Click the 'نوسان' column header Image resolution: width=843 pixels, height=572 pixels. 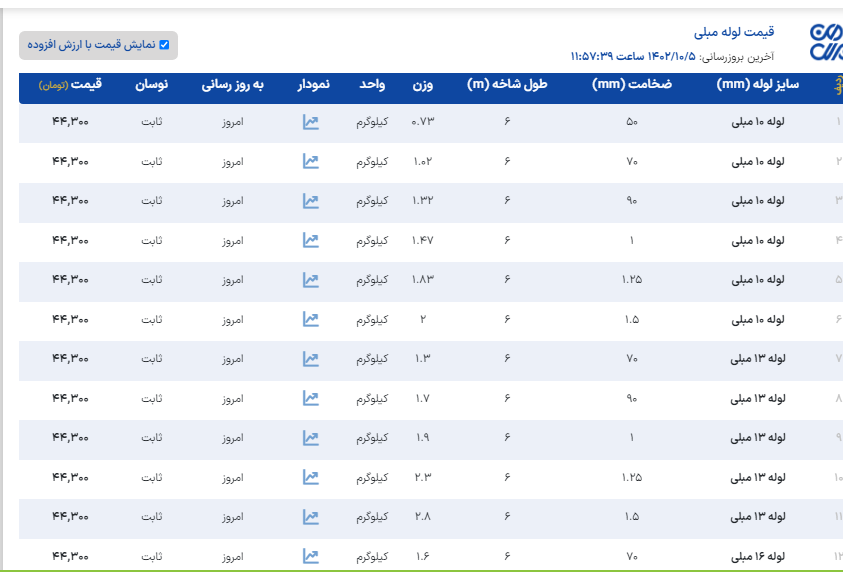click(x=151, y=86)
